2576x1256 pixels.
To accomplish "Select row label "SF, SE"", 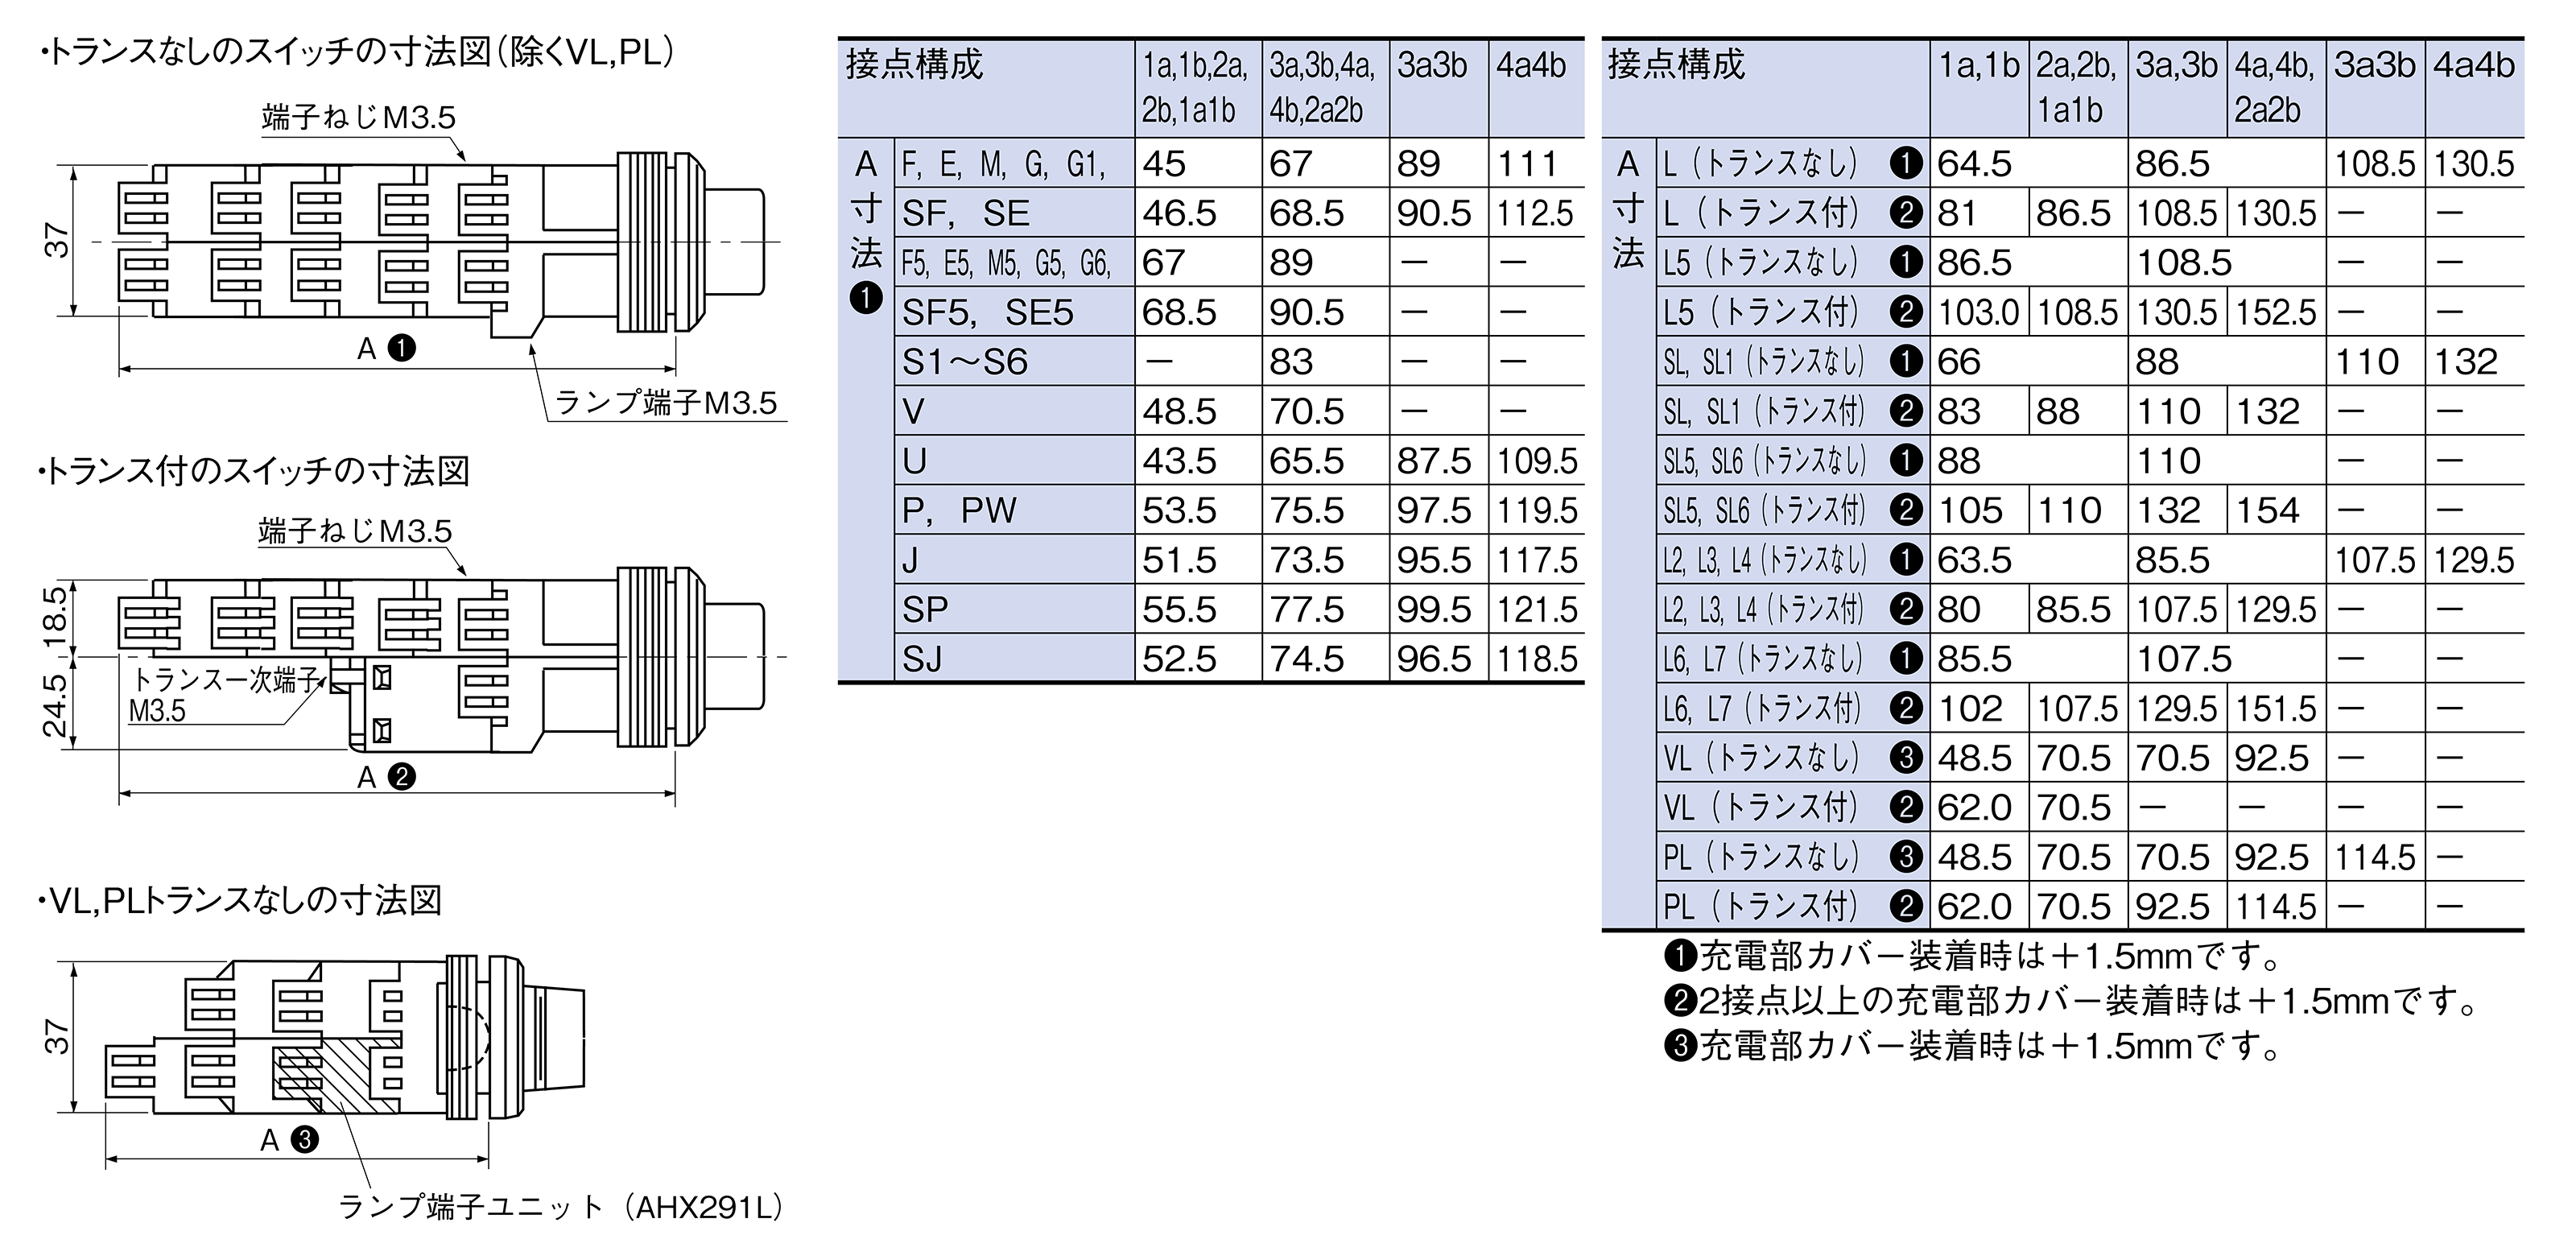I will pyautogui.click(x=965, y=213).
